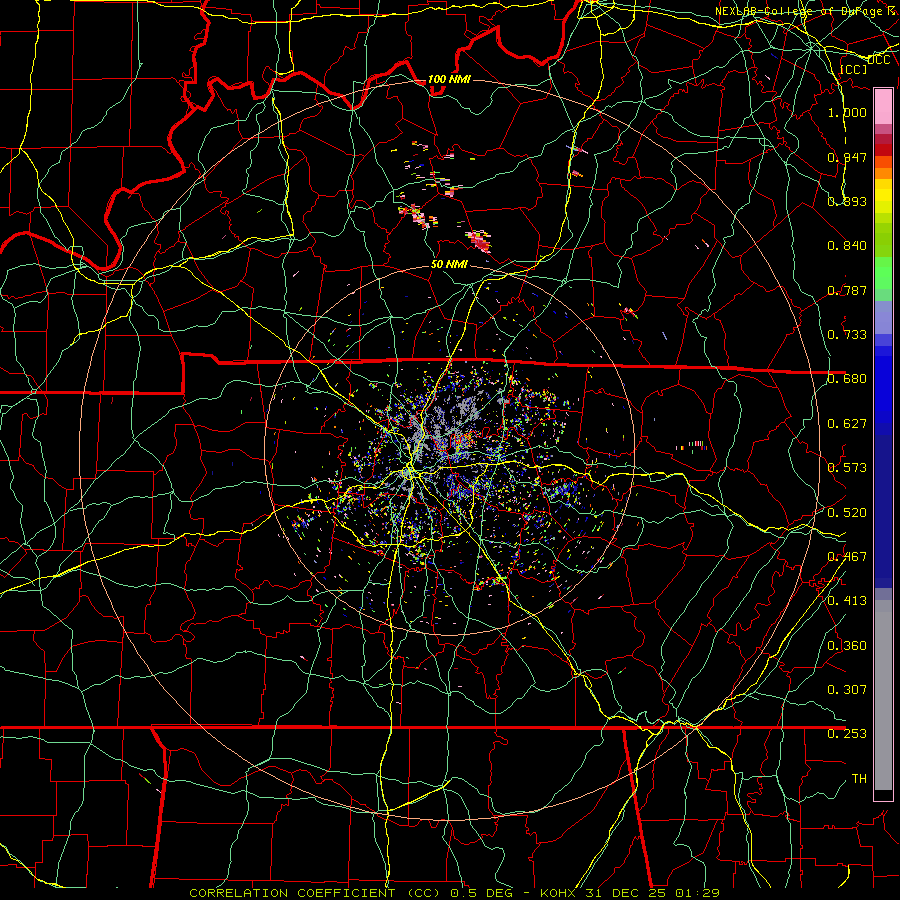Select the 0.413 scale value
This screenshot has height=900, width=900.
847,600
